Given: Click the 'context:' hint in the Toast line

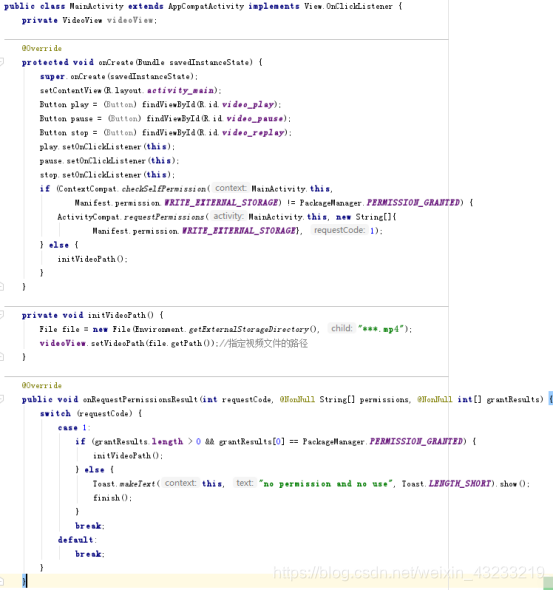Looking at the screenshot, I should point(181,483).
